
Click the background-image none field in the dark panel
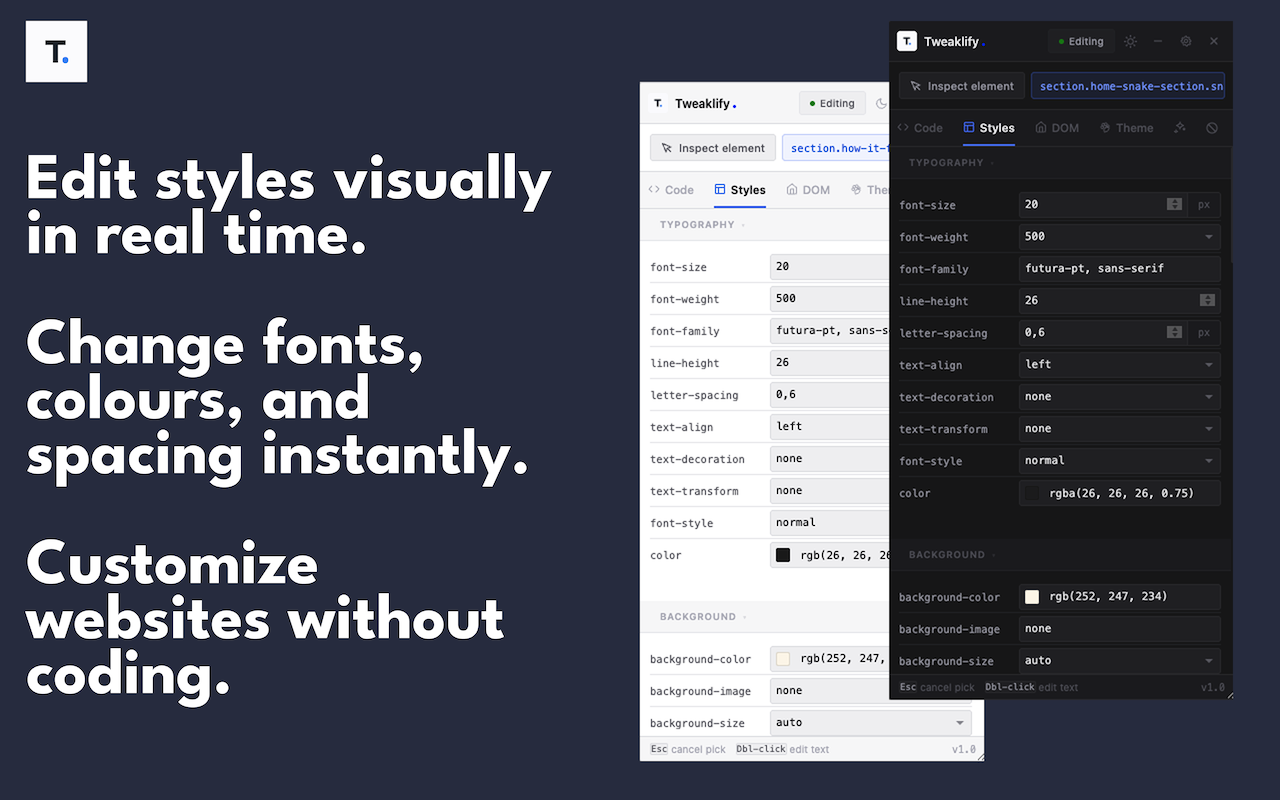1120,629
